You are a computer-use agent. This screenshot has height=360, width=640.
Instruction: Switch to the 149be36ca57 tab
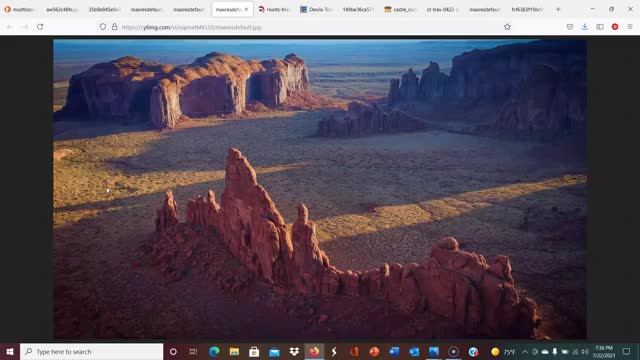pyautogui.click(x=358, y=9)
